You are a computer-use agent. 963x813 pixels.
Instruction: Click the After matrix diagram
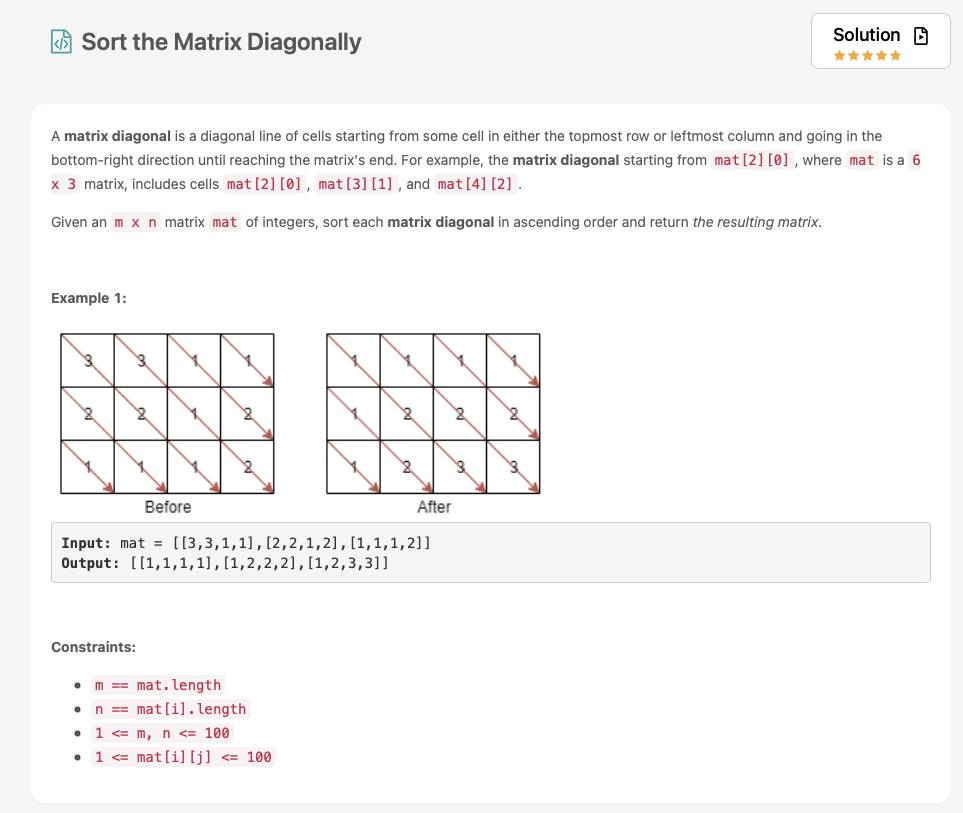[433, 413]
